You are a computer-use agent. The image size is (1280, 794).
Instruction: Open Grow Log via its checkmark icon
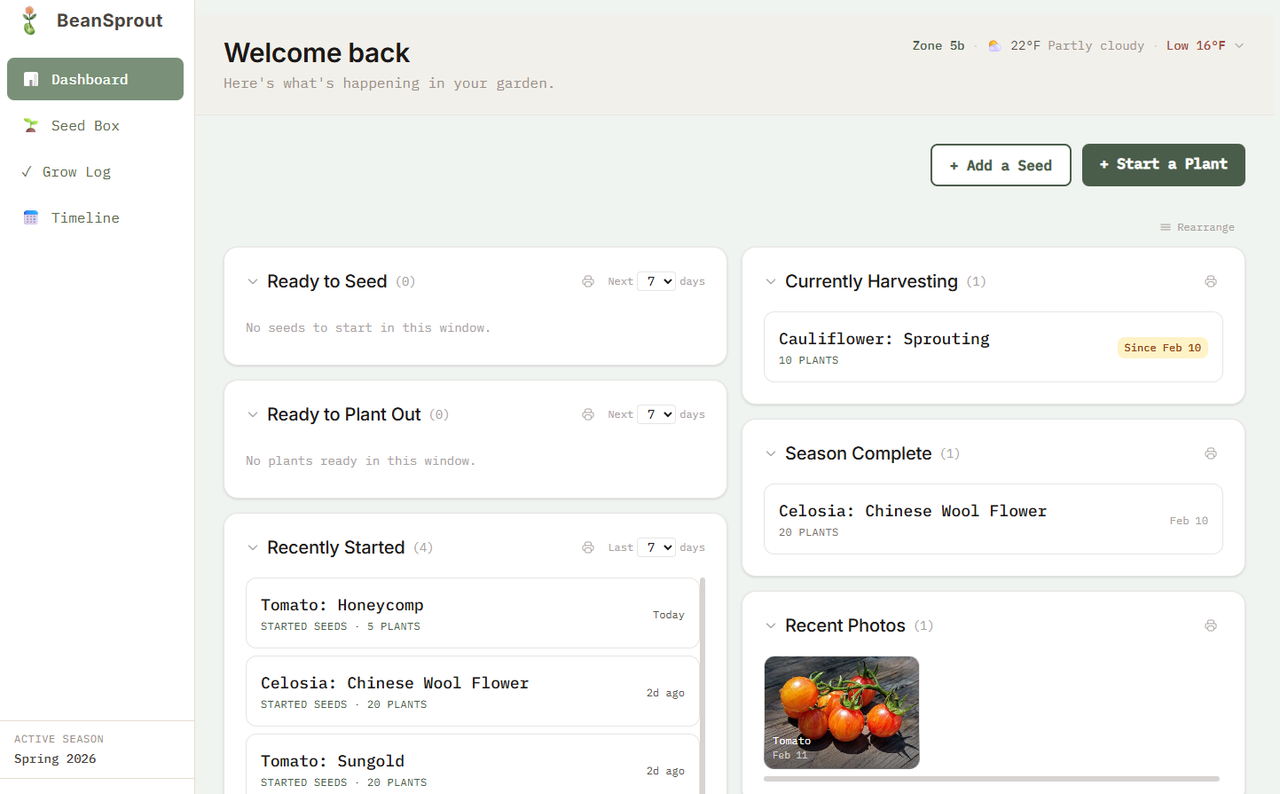(x=27, y=171)
